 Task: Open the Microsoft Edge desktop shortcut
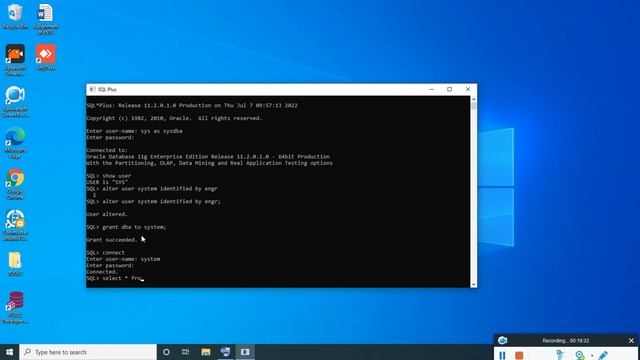15,142
